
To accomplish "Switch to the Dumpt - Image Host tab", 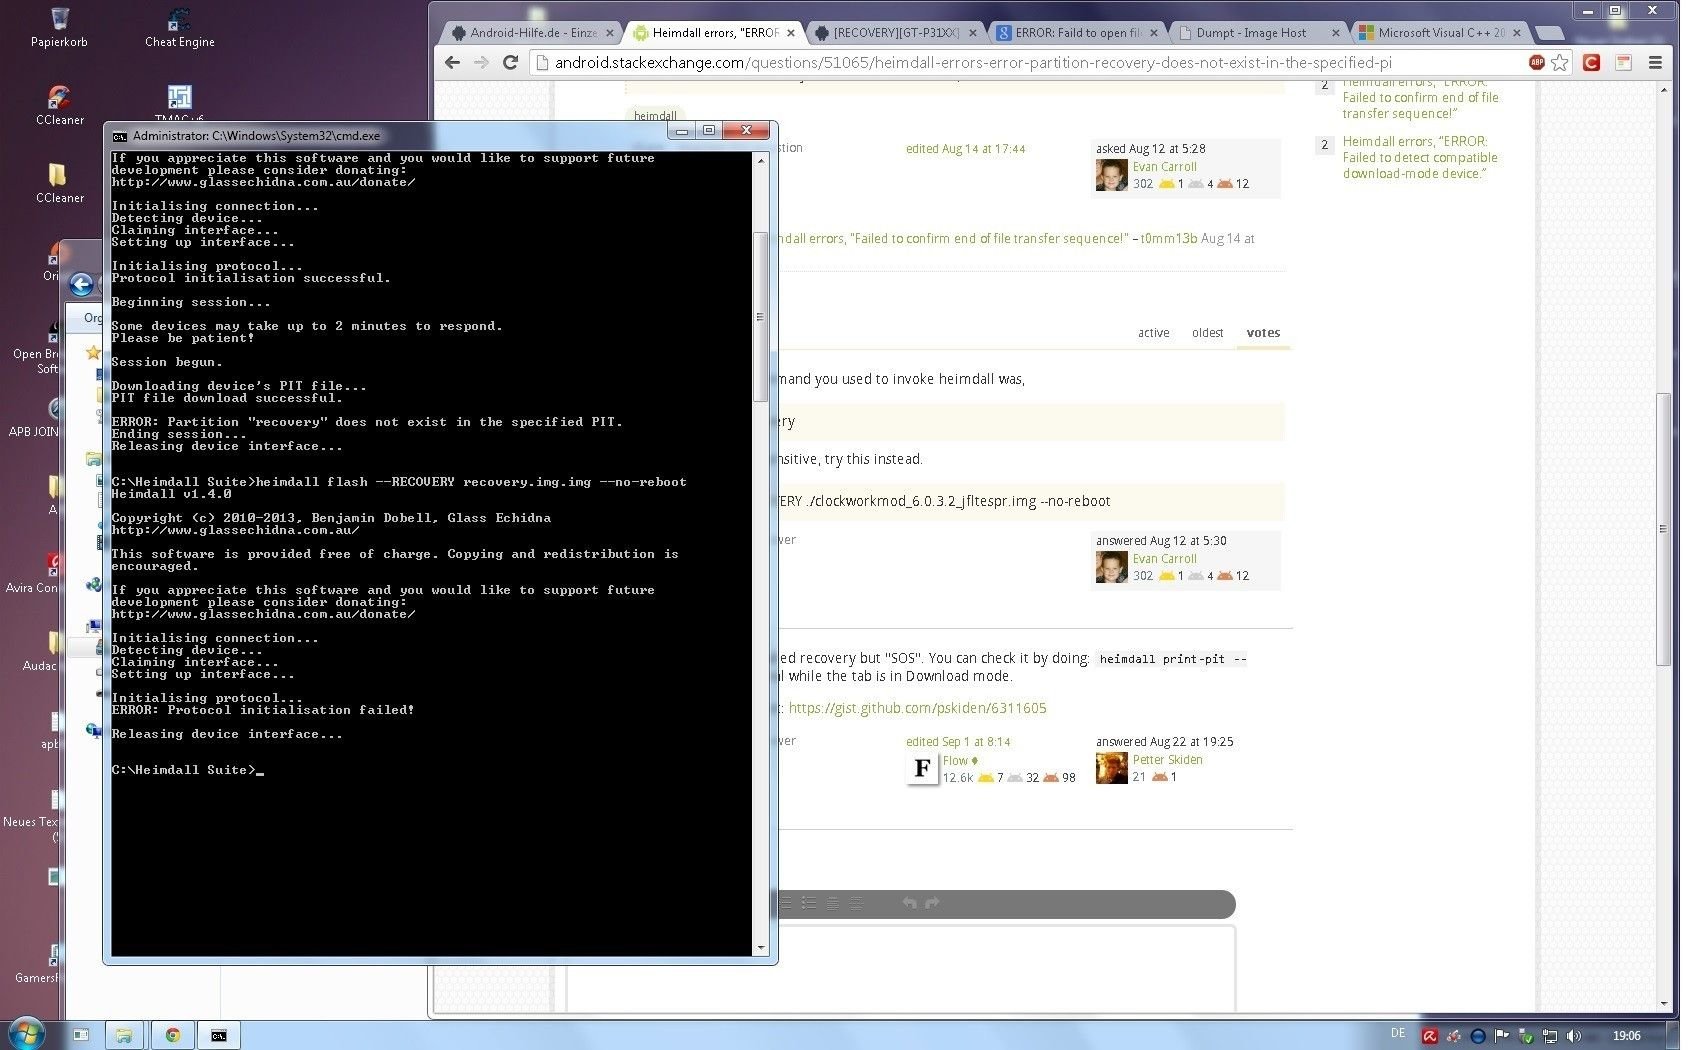I will (1251, 33).
